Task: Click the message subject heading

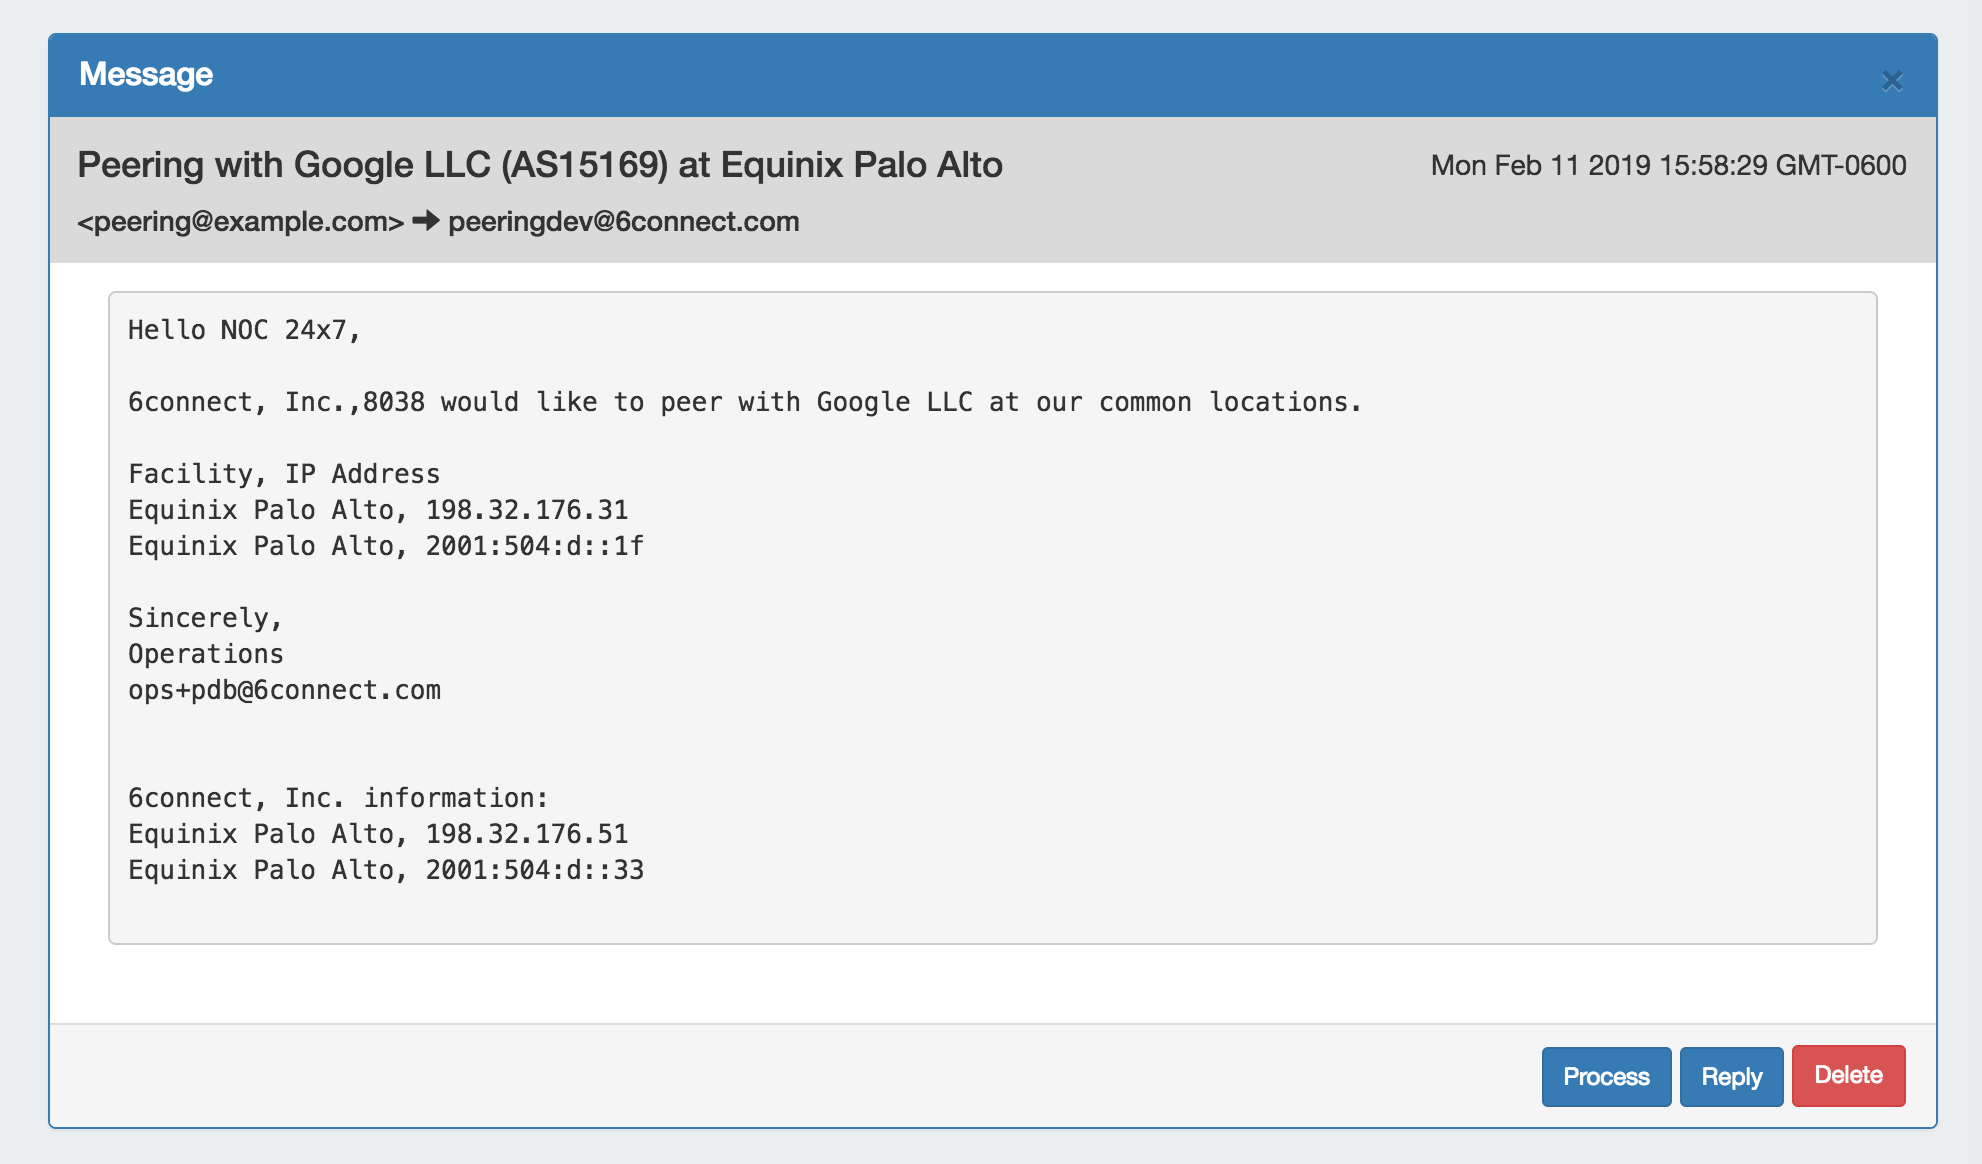Action: click(540, 165)
